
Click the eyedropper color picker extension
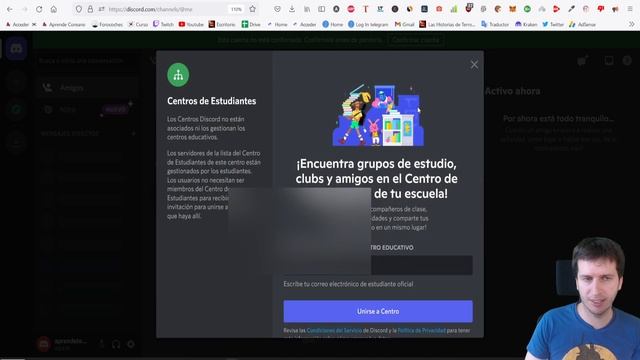(x=571, y=9)
